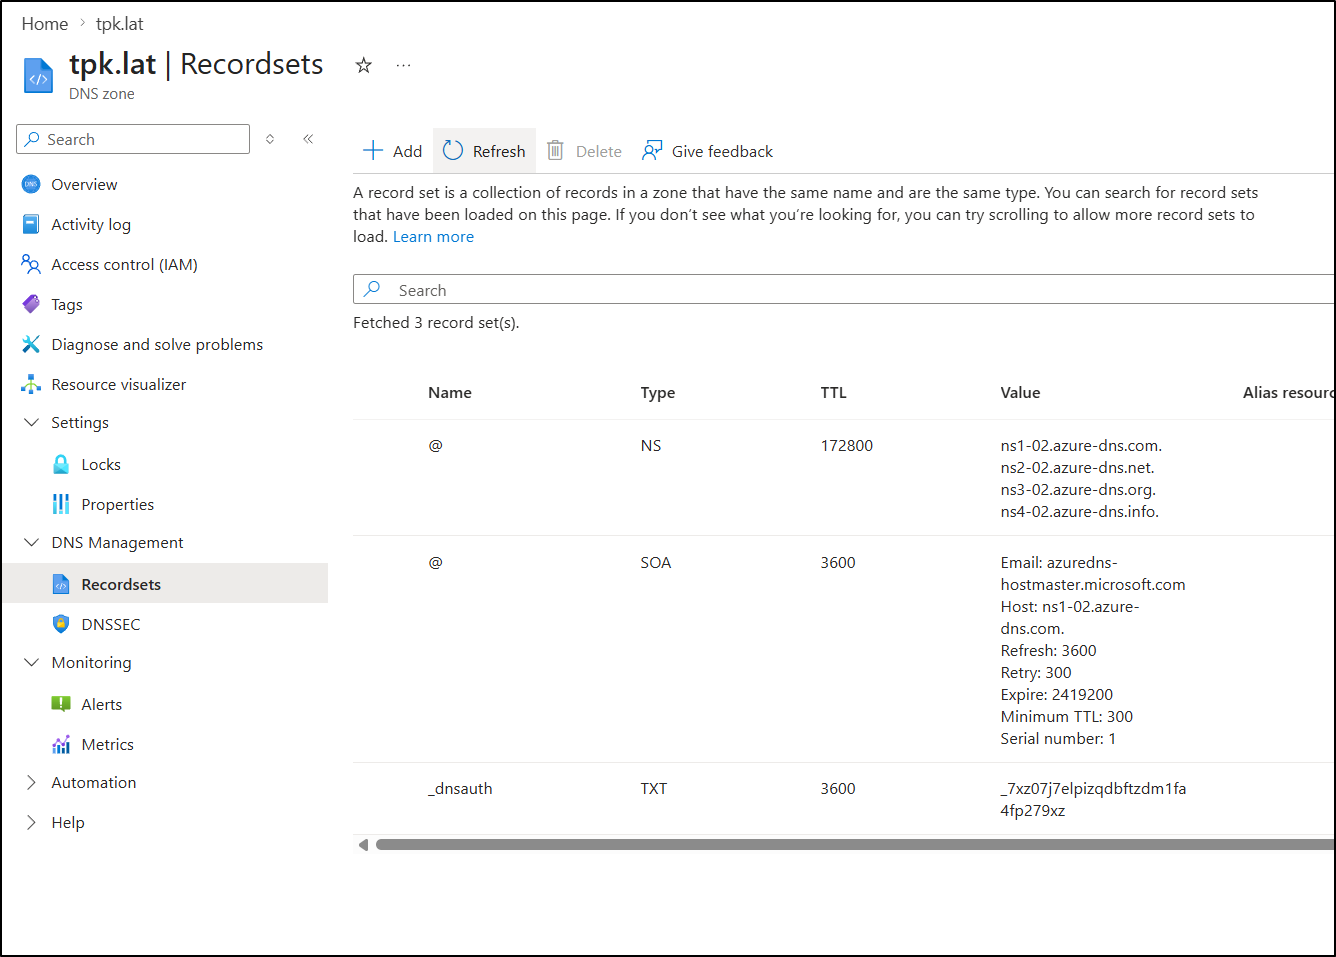The width and height of the screenshot is (1336, 957).
Task: Click the Refresh toolbar button
Action: point(485,151)
